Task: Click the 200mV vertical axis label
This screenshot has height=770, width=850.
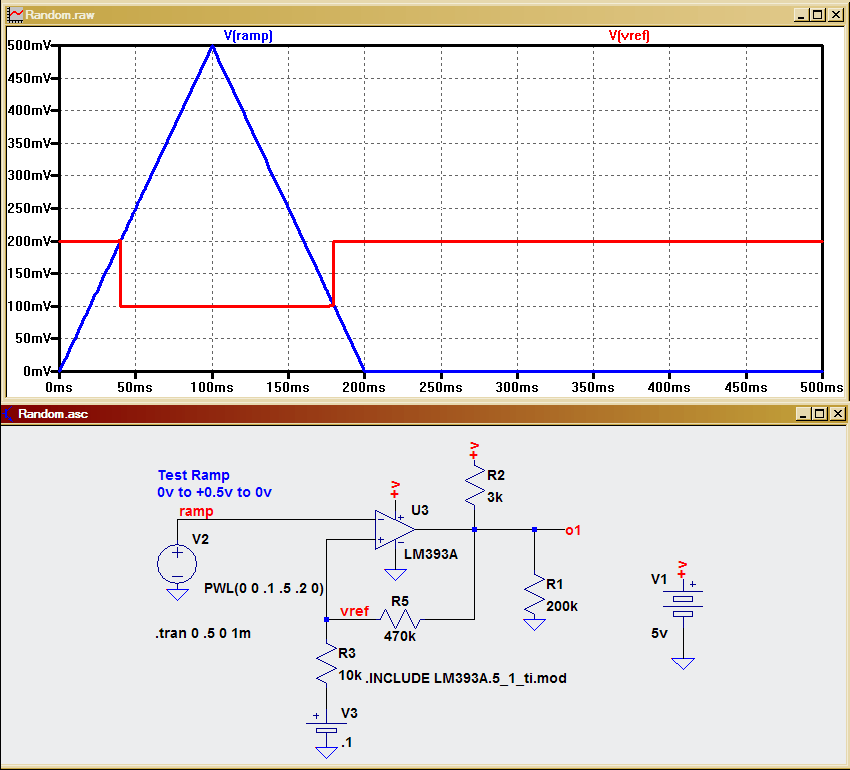Action: pos(29,241)
